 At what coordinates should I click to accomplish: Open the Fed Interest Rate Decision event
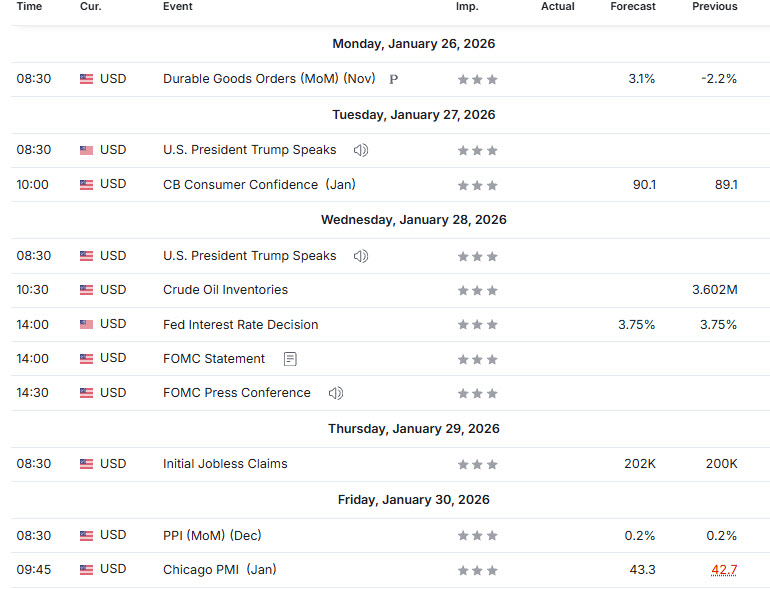[240, 324]
